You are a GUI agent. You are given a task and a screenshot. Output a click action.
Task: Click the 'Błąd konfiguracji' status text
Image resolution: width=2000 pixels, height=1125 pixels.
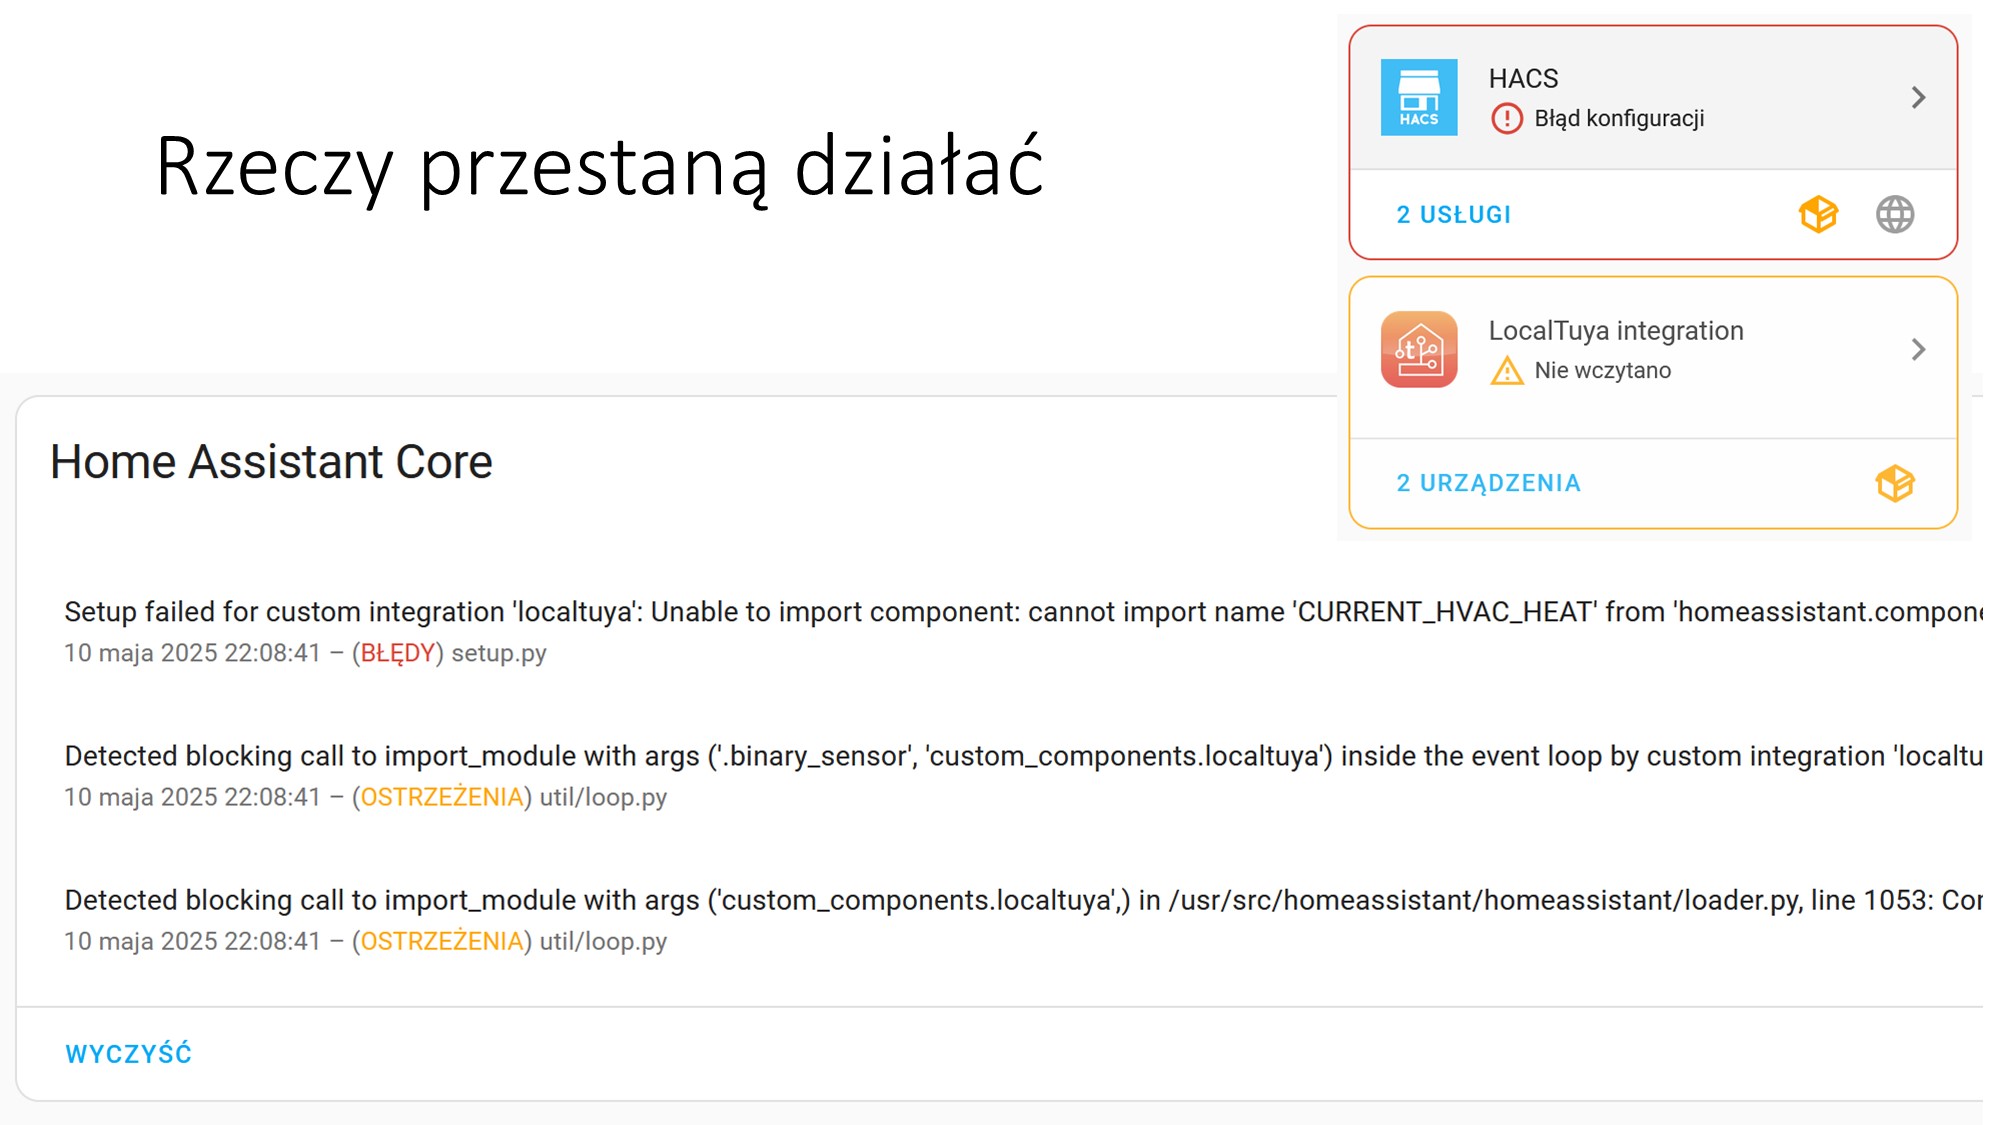pos(1619,119)
